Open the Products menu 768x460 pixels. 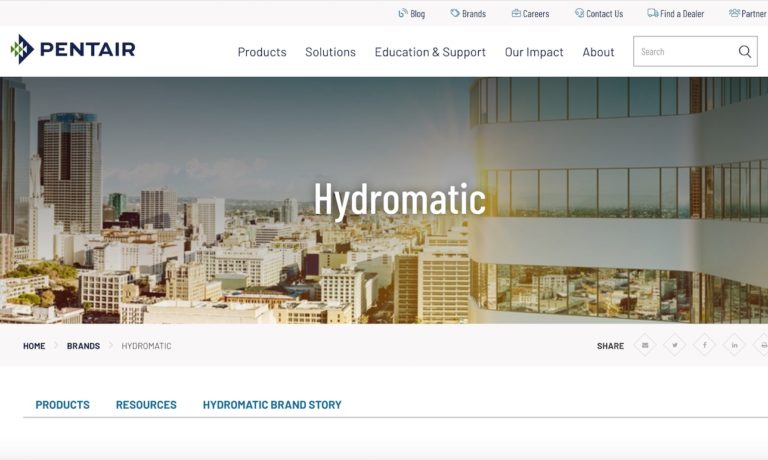[262, 52]
